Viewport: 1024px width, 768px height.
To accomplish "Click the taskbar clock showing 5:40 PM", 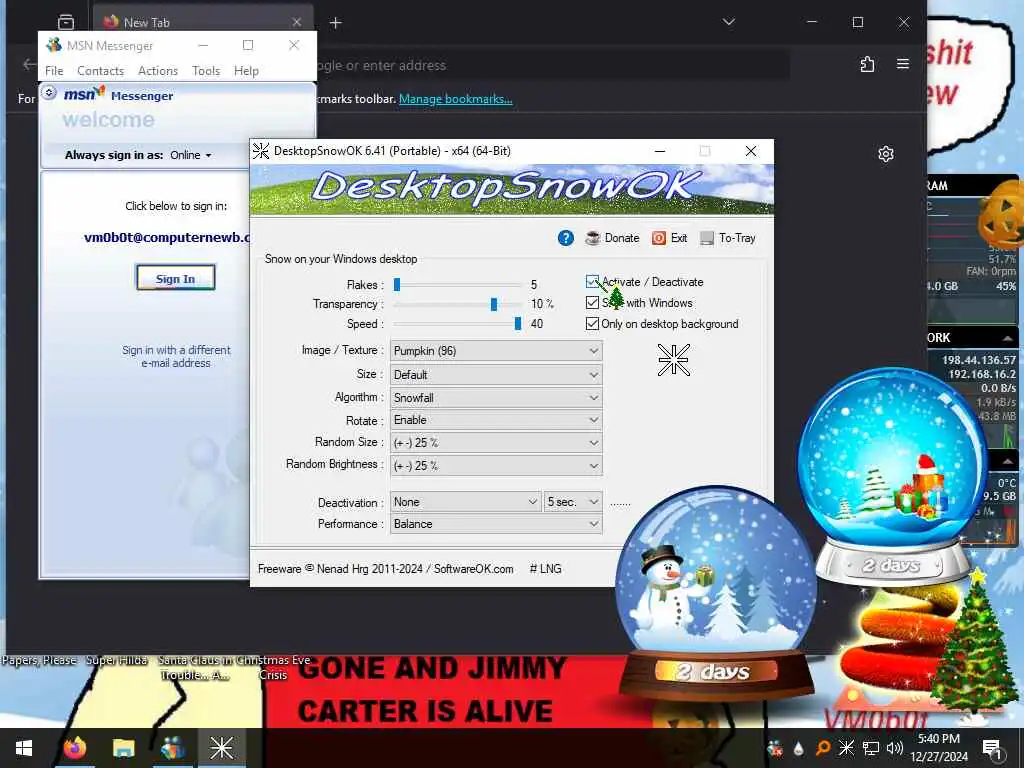I will coord(938,748).
